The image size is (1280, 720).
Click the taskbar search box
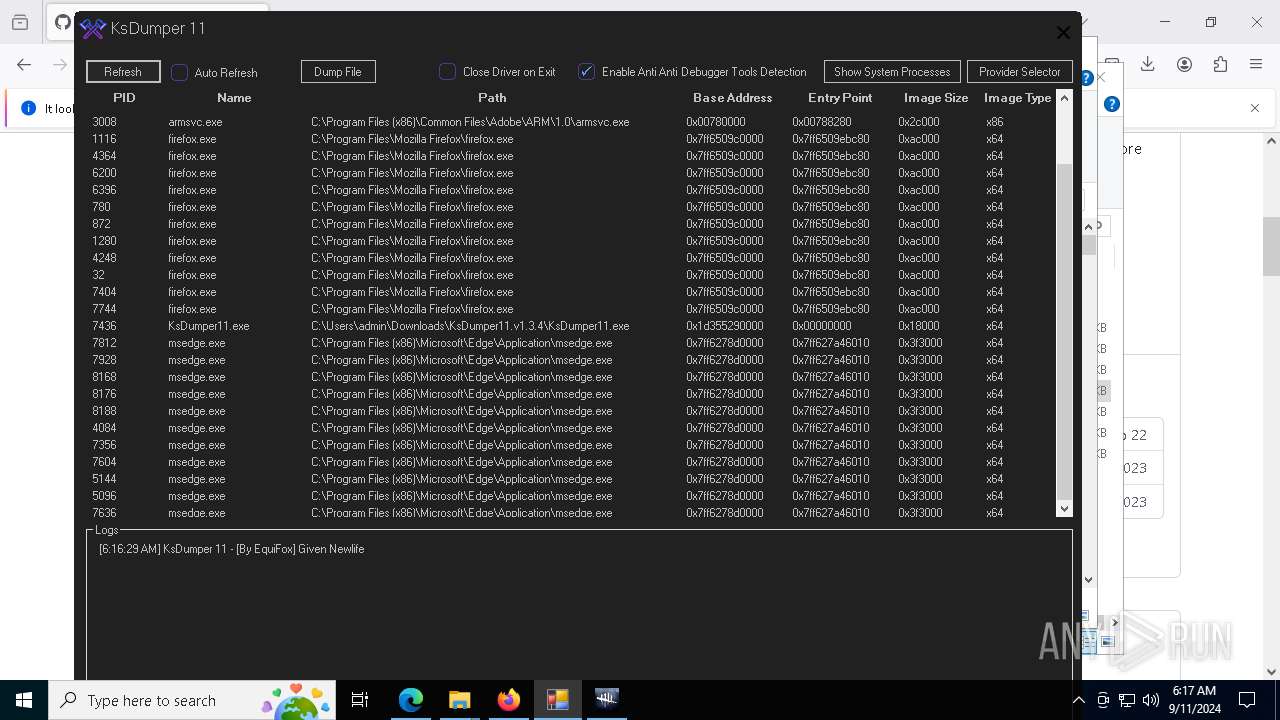point(193,700)
